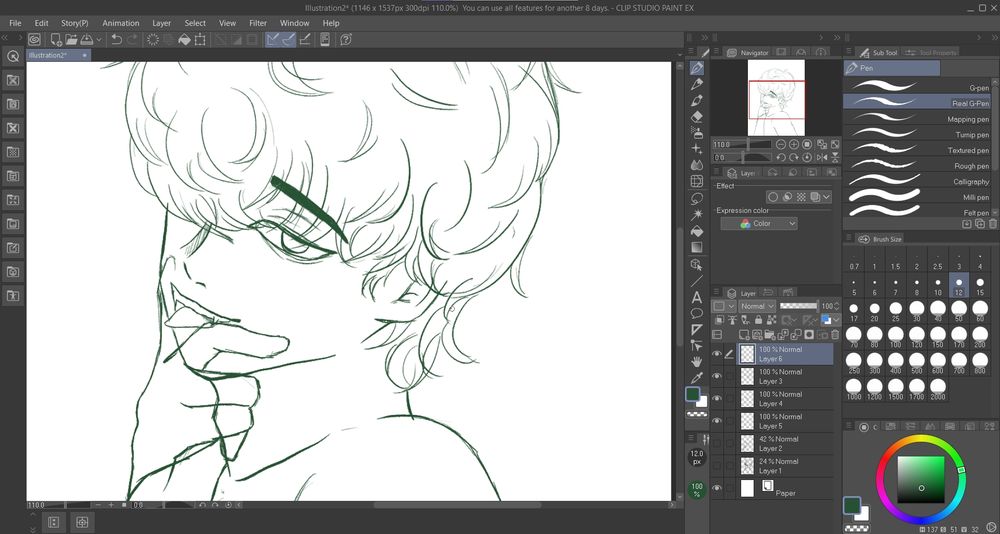Adjust the layer opacity slider
Image resolution: width=1000 pixels, height=534 pixels.
click(x=798, y=306)
